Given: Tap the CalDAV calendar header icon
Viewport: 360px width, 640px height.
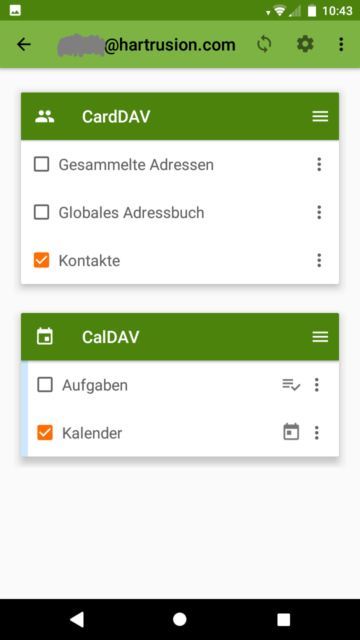Looking at the screenshot, I should click(44, 337).
